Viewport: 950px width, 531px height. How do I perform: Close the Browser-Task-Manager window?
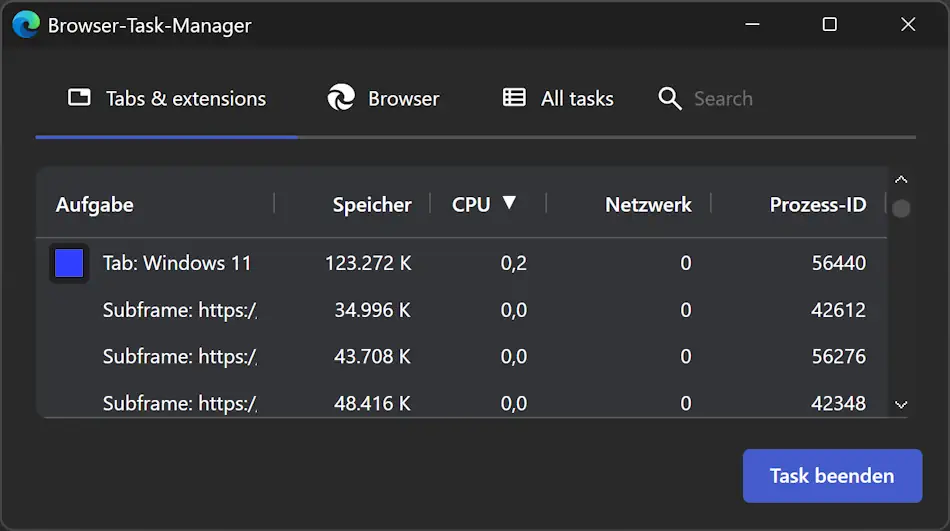point(908,24)
